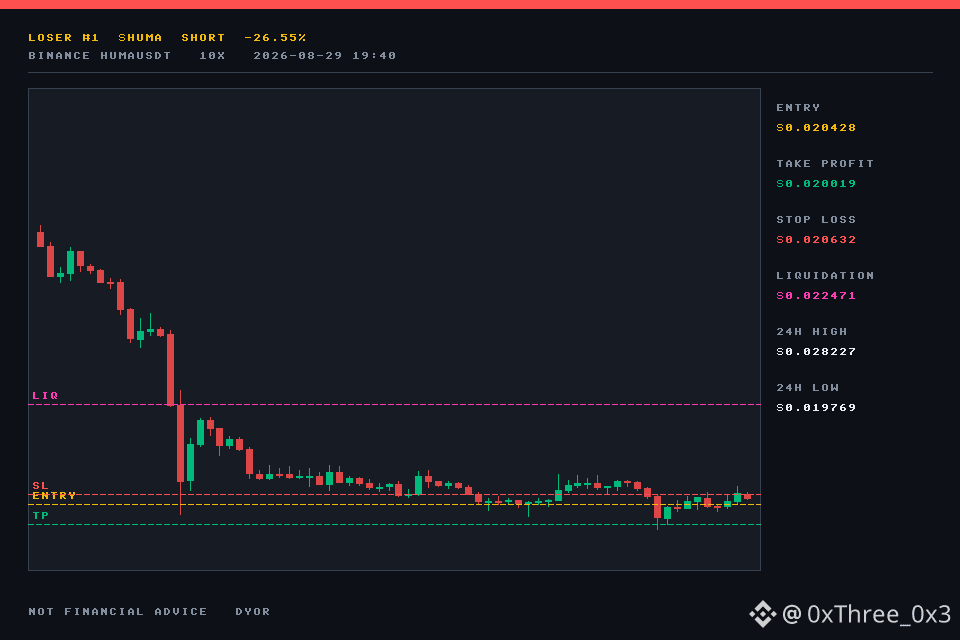Click the 24H low value $0.019769
Screen dimensions: 960x640
(816, 408)
